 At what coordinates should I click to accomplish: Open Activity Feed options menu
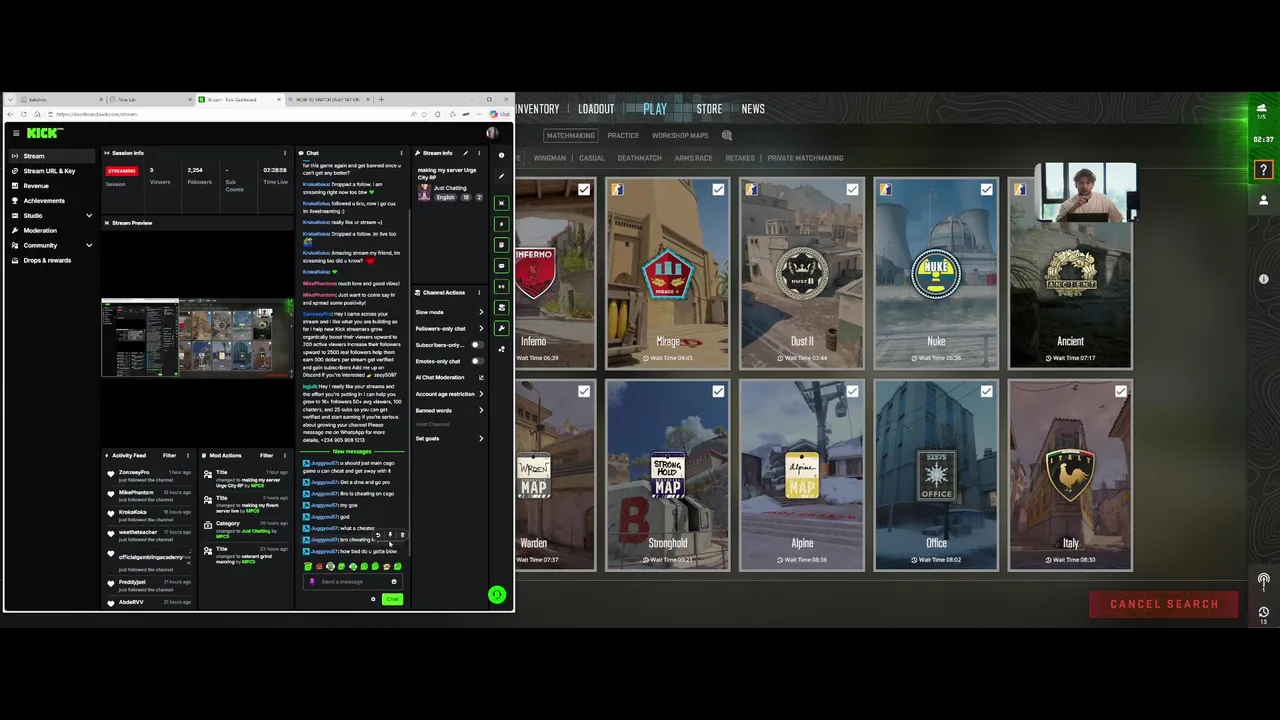[187, 456]
